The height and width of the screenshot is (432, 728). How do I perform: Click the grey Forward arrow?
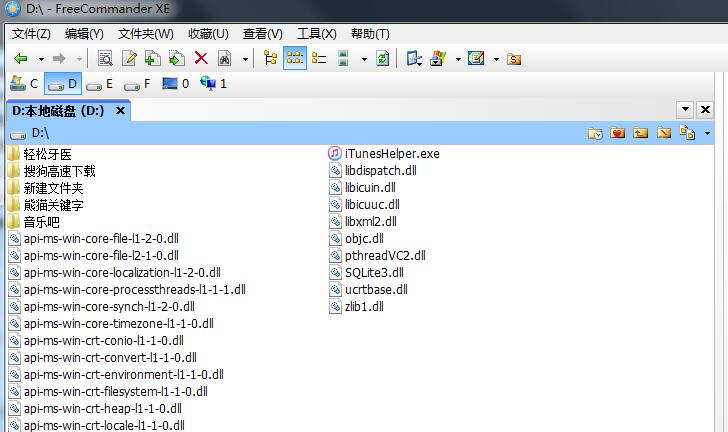(x=59, y=59)
